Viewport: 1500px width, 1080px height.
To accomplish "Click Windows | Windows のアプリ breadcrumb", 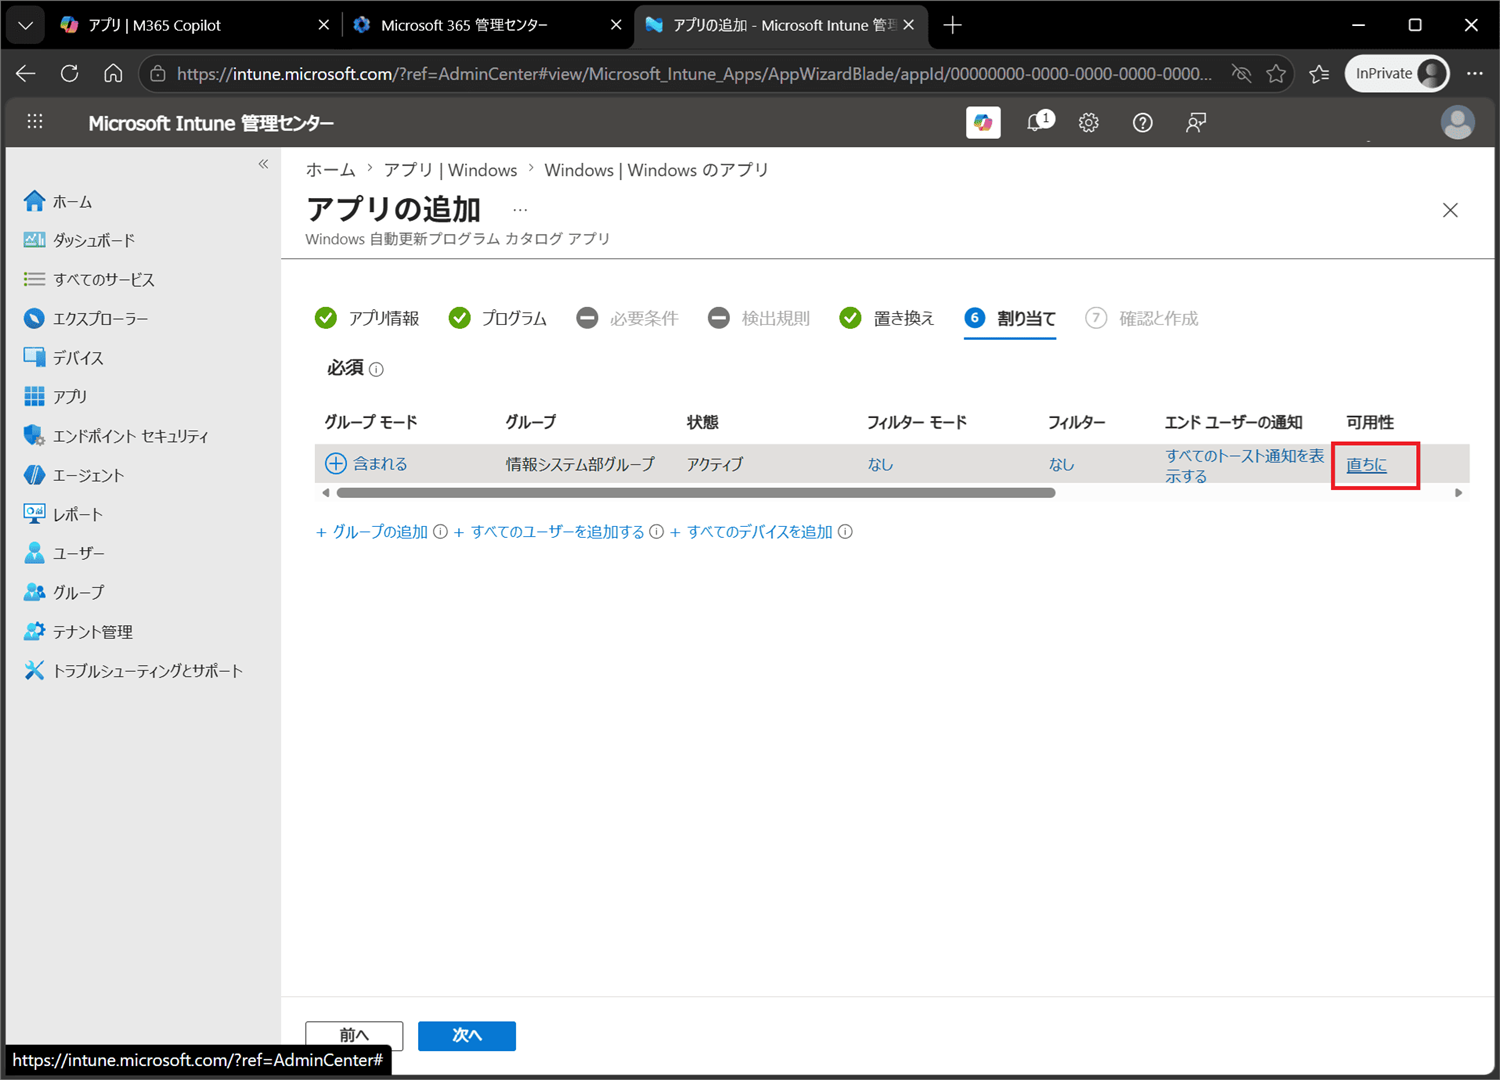I will (656, 170).
